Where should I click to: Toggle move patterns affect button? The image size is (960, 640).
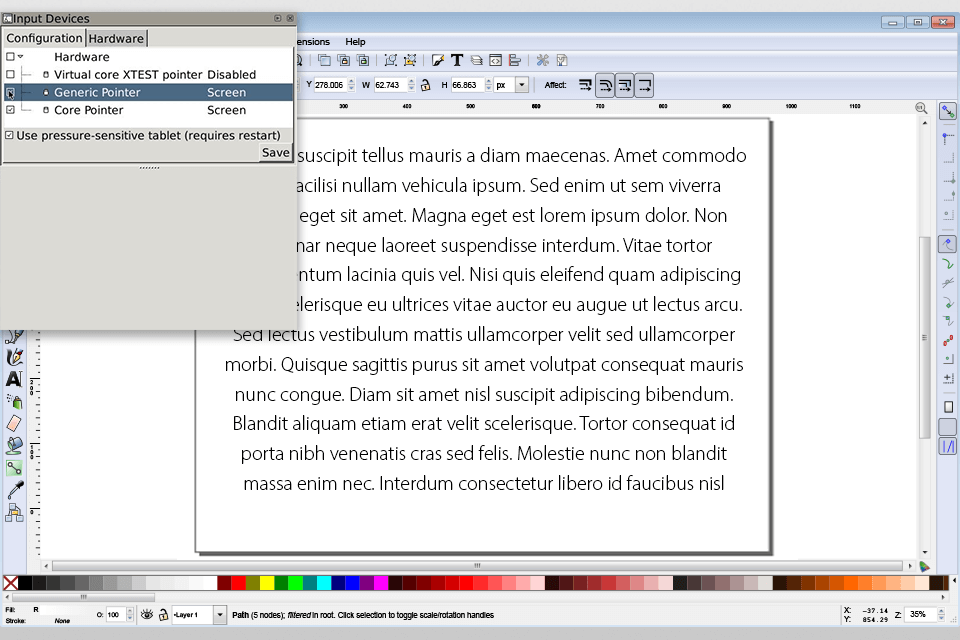pos(644,85)
